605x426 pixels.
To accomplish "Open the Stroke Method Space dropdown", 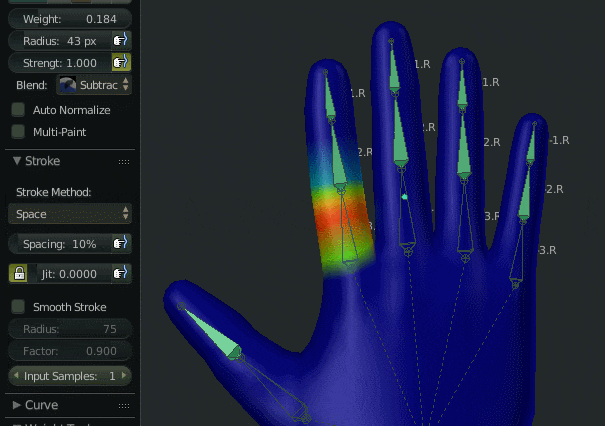I will [70, 214].
